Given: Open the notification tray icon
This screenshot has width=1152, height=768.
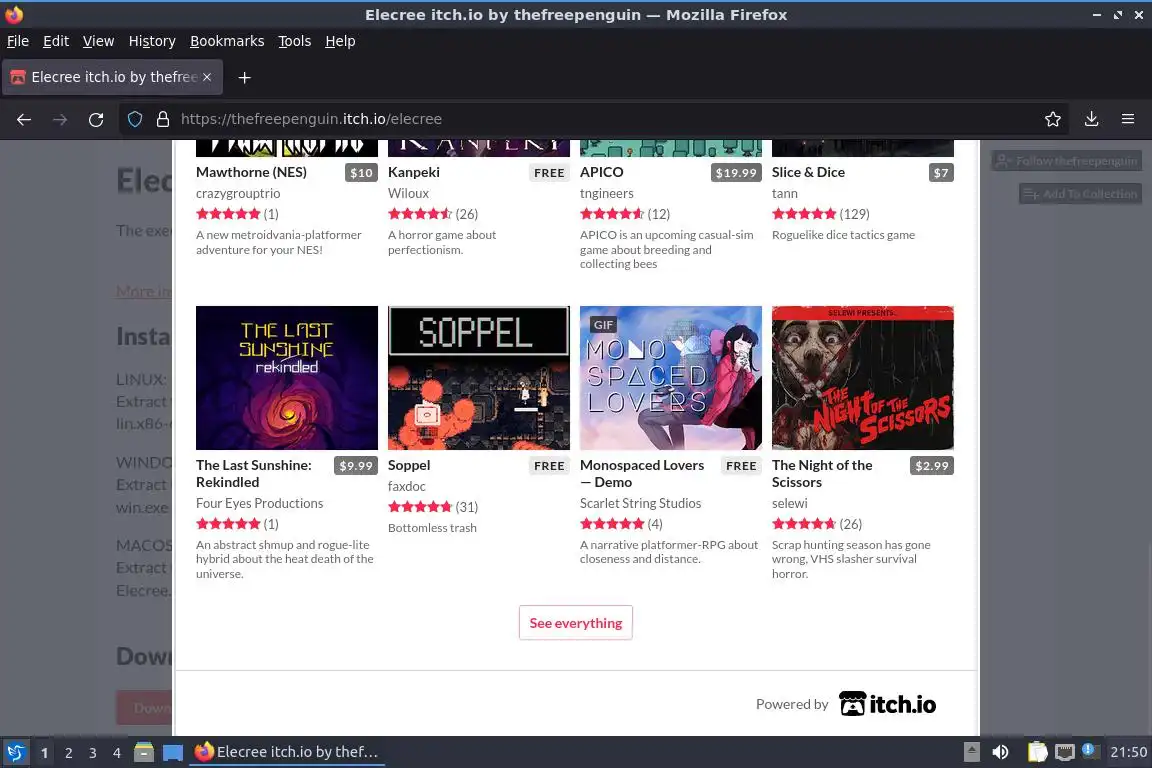Looking at the screenshot, I should coord(1090,750).
